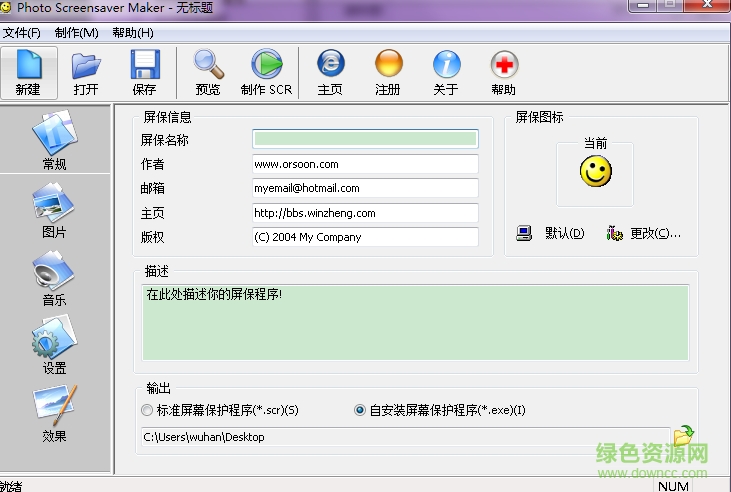Click the NUM status bar indicator

[x=673, y=486]
